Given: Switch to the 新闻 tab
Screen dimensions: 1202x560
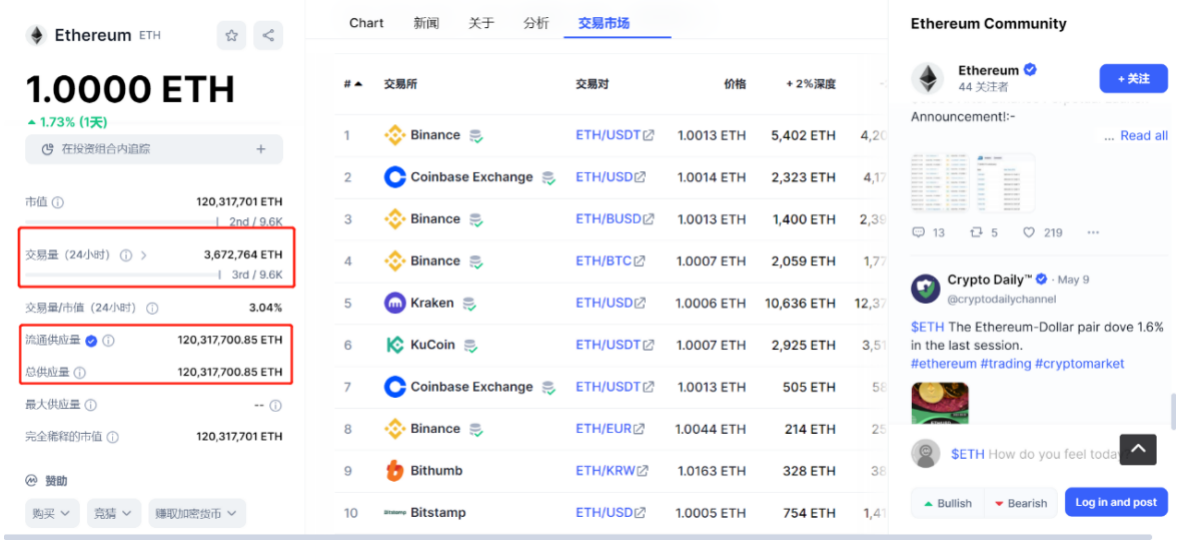Looking at the screenshot, I should 426,23.
